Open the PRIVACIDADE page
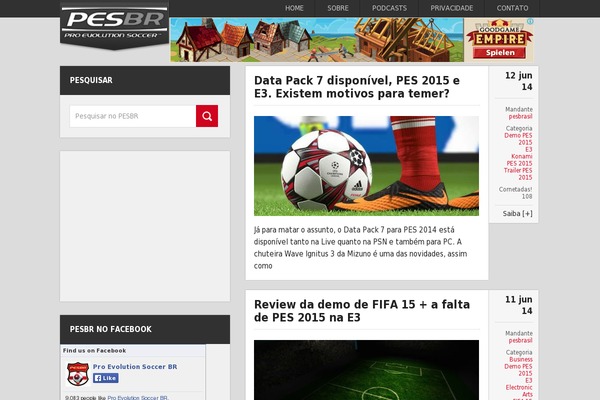 coord(452,8)
